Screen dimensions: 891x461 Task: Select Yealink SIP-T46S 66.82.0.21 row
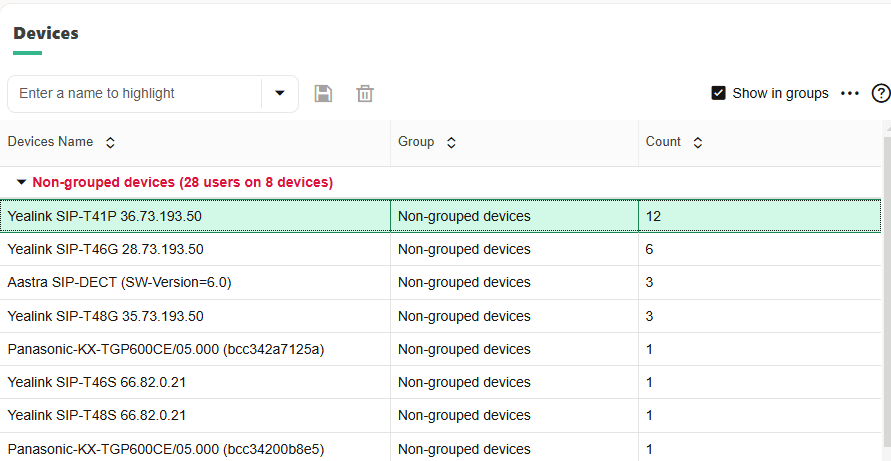tap(440, 382)
